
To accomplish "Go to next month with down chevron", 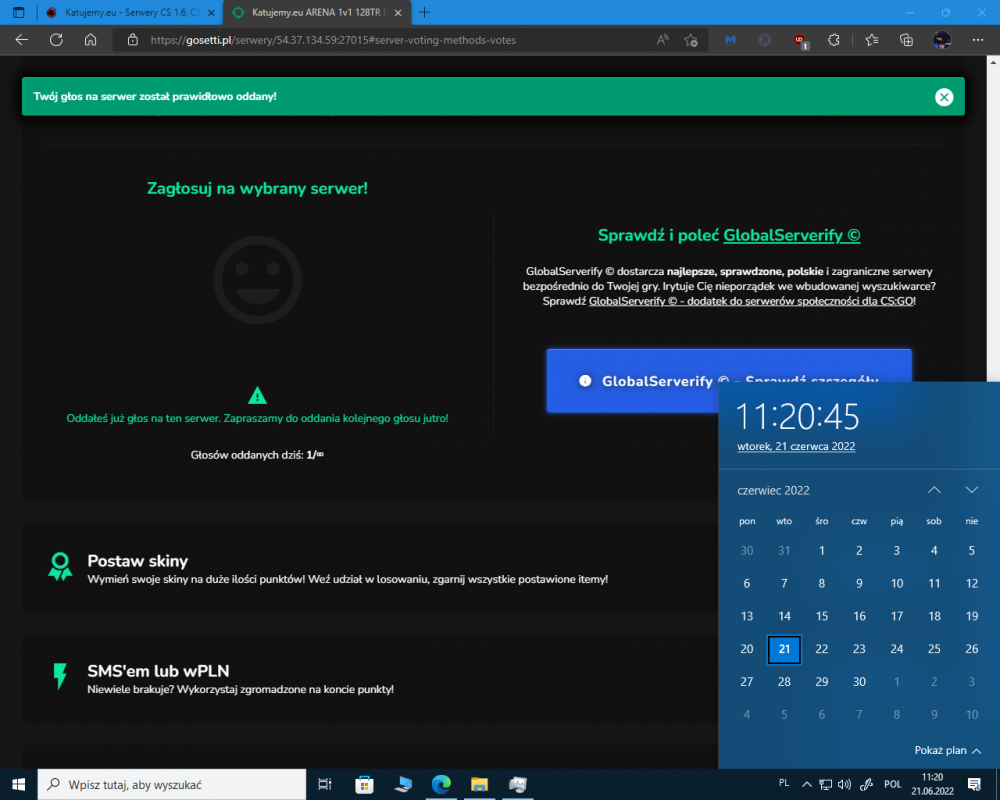I will 971,490.
